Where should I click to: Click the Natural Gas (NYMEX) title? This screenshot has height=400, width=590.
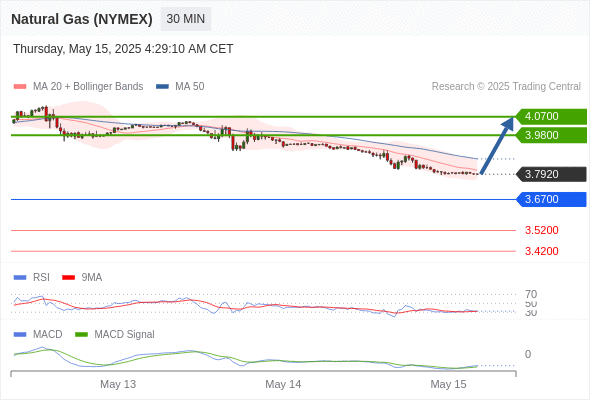point(82,19)
